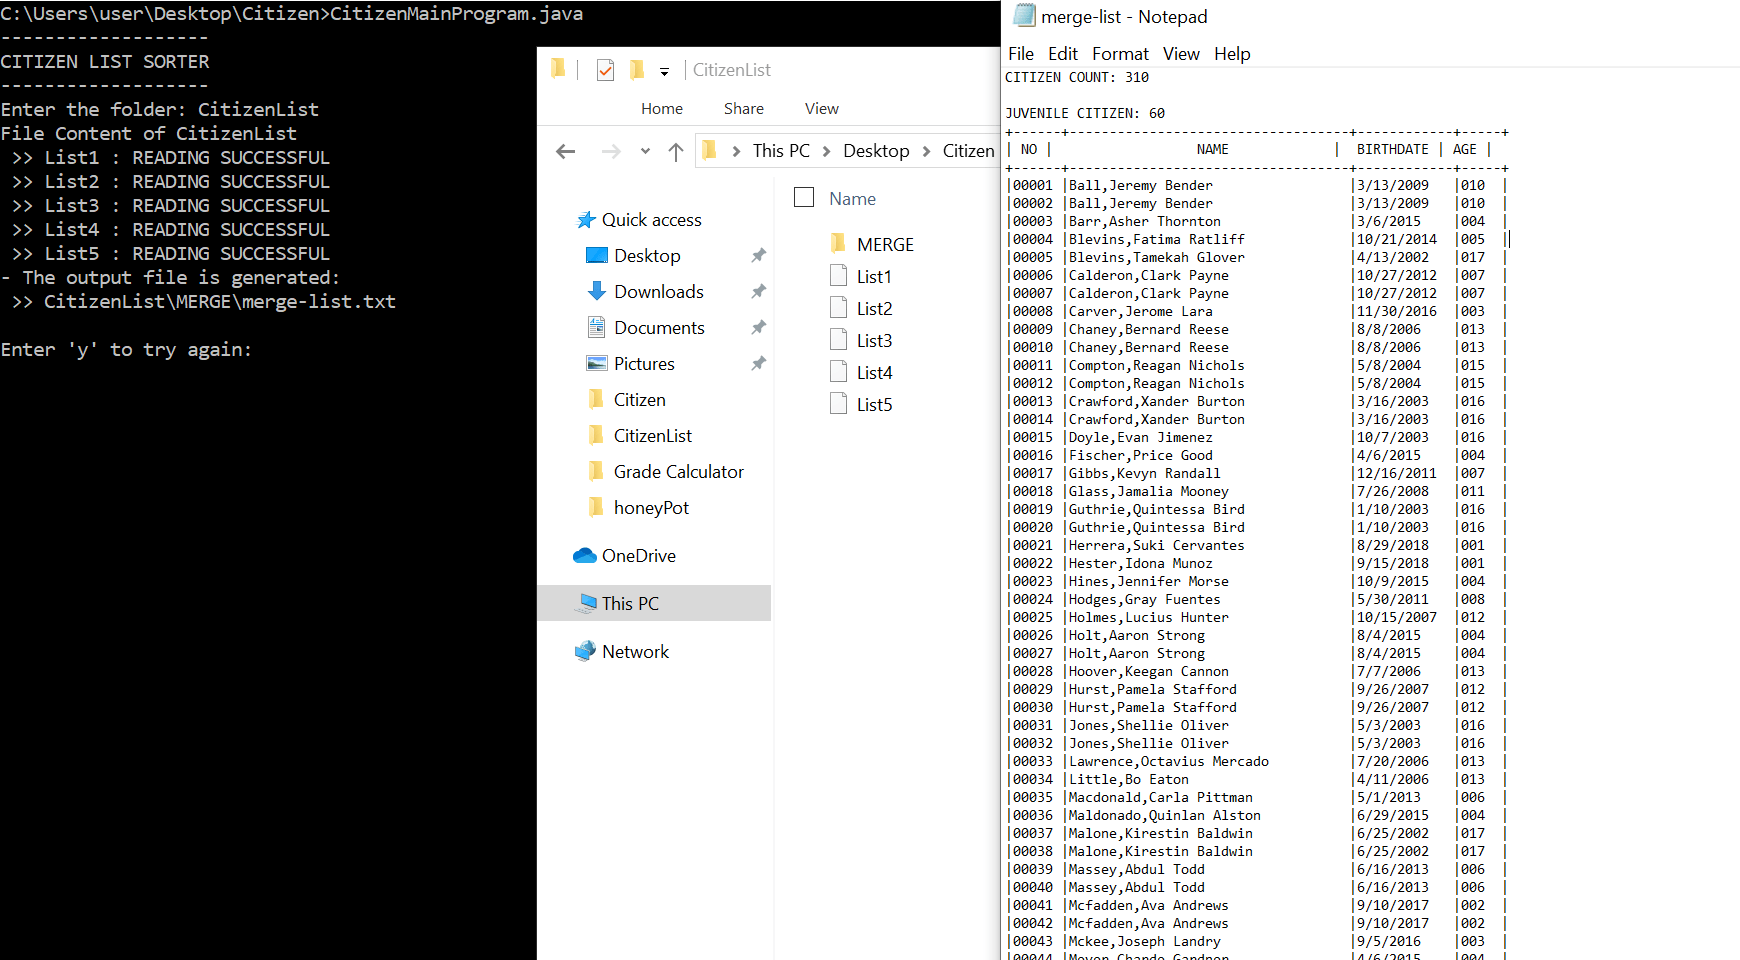This screenshot has width=1740, height=960.
Task: Click Citizen in the address breadcrumb
Action: click(x=968, y=151)
